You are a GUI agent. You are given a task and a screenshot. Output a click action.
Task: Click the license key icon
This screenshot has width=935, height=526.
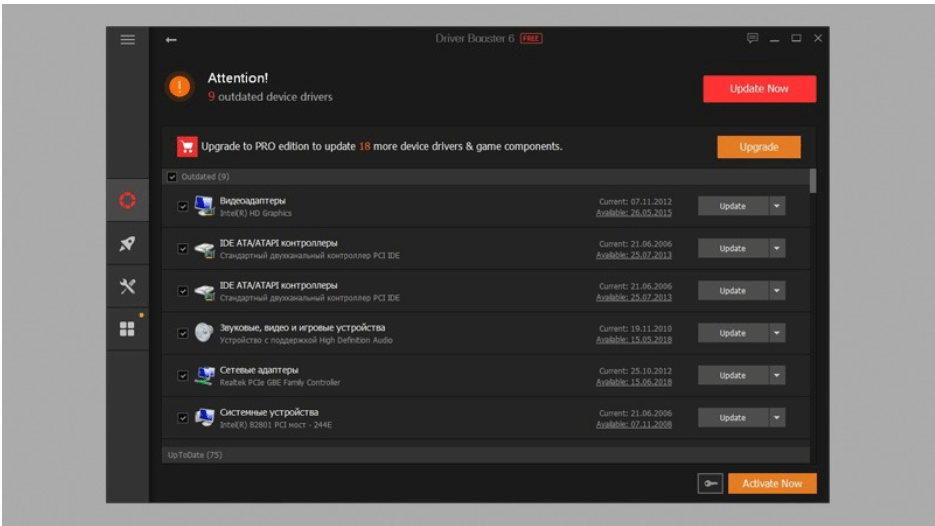[x=709, y=484]
